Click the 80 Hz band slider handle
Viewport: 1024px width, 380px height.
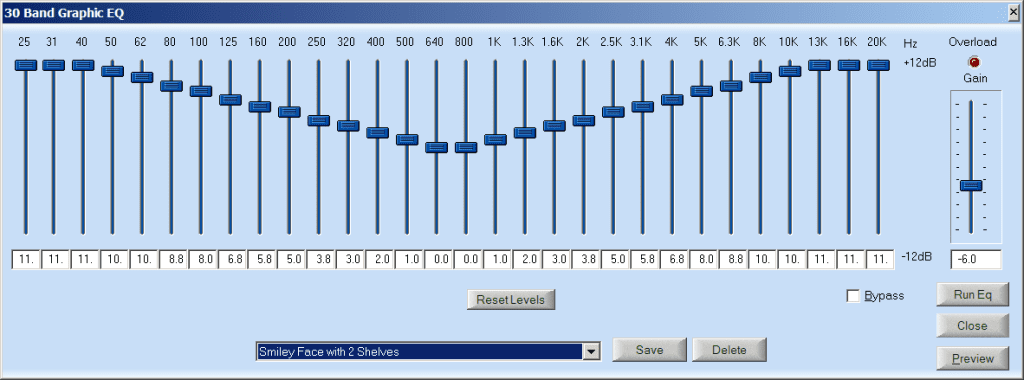click(171, 86)
